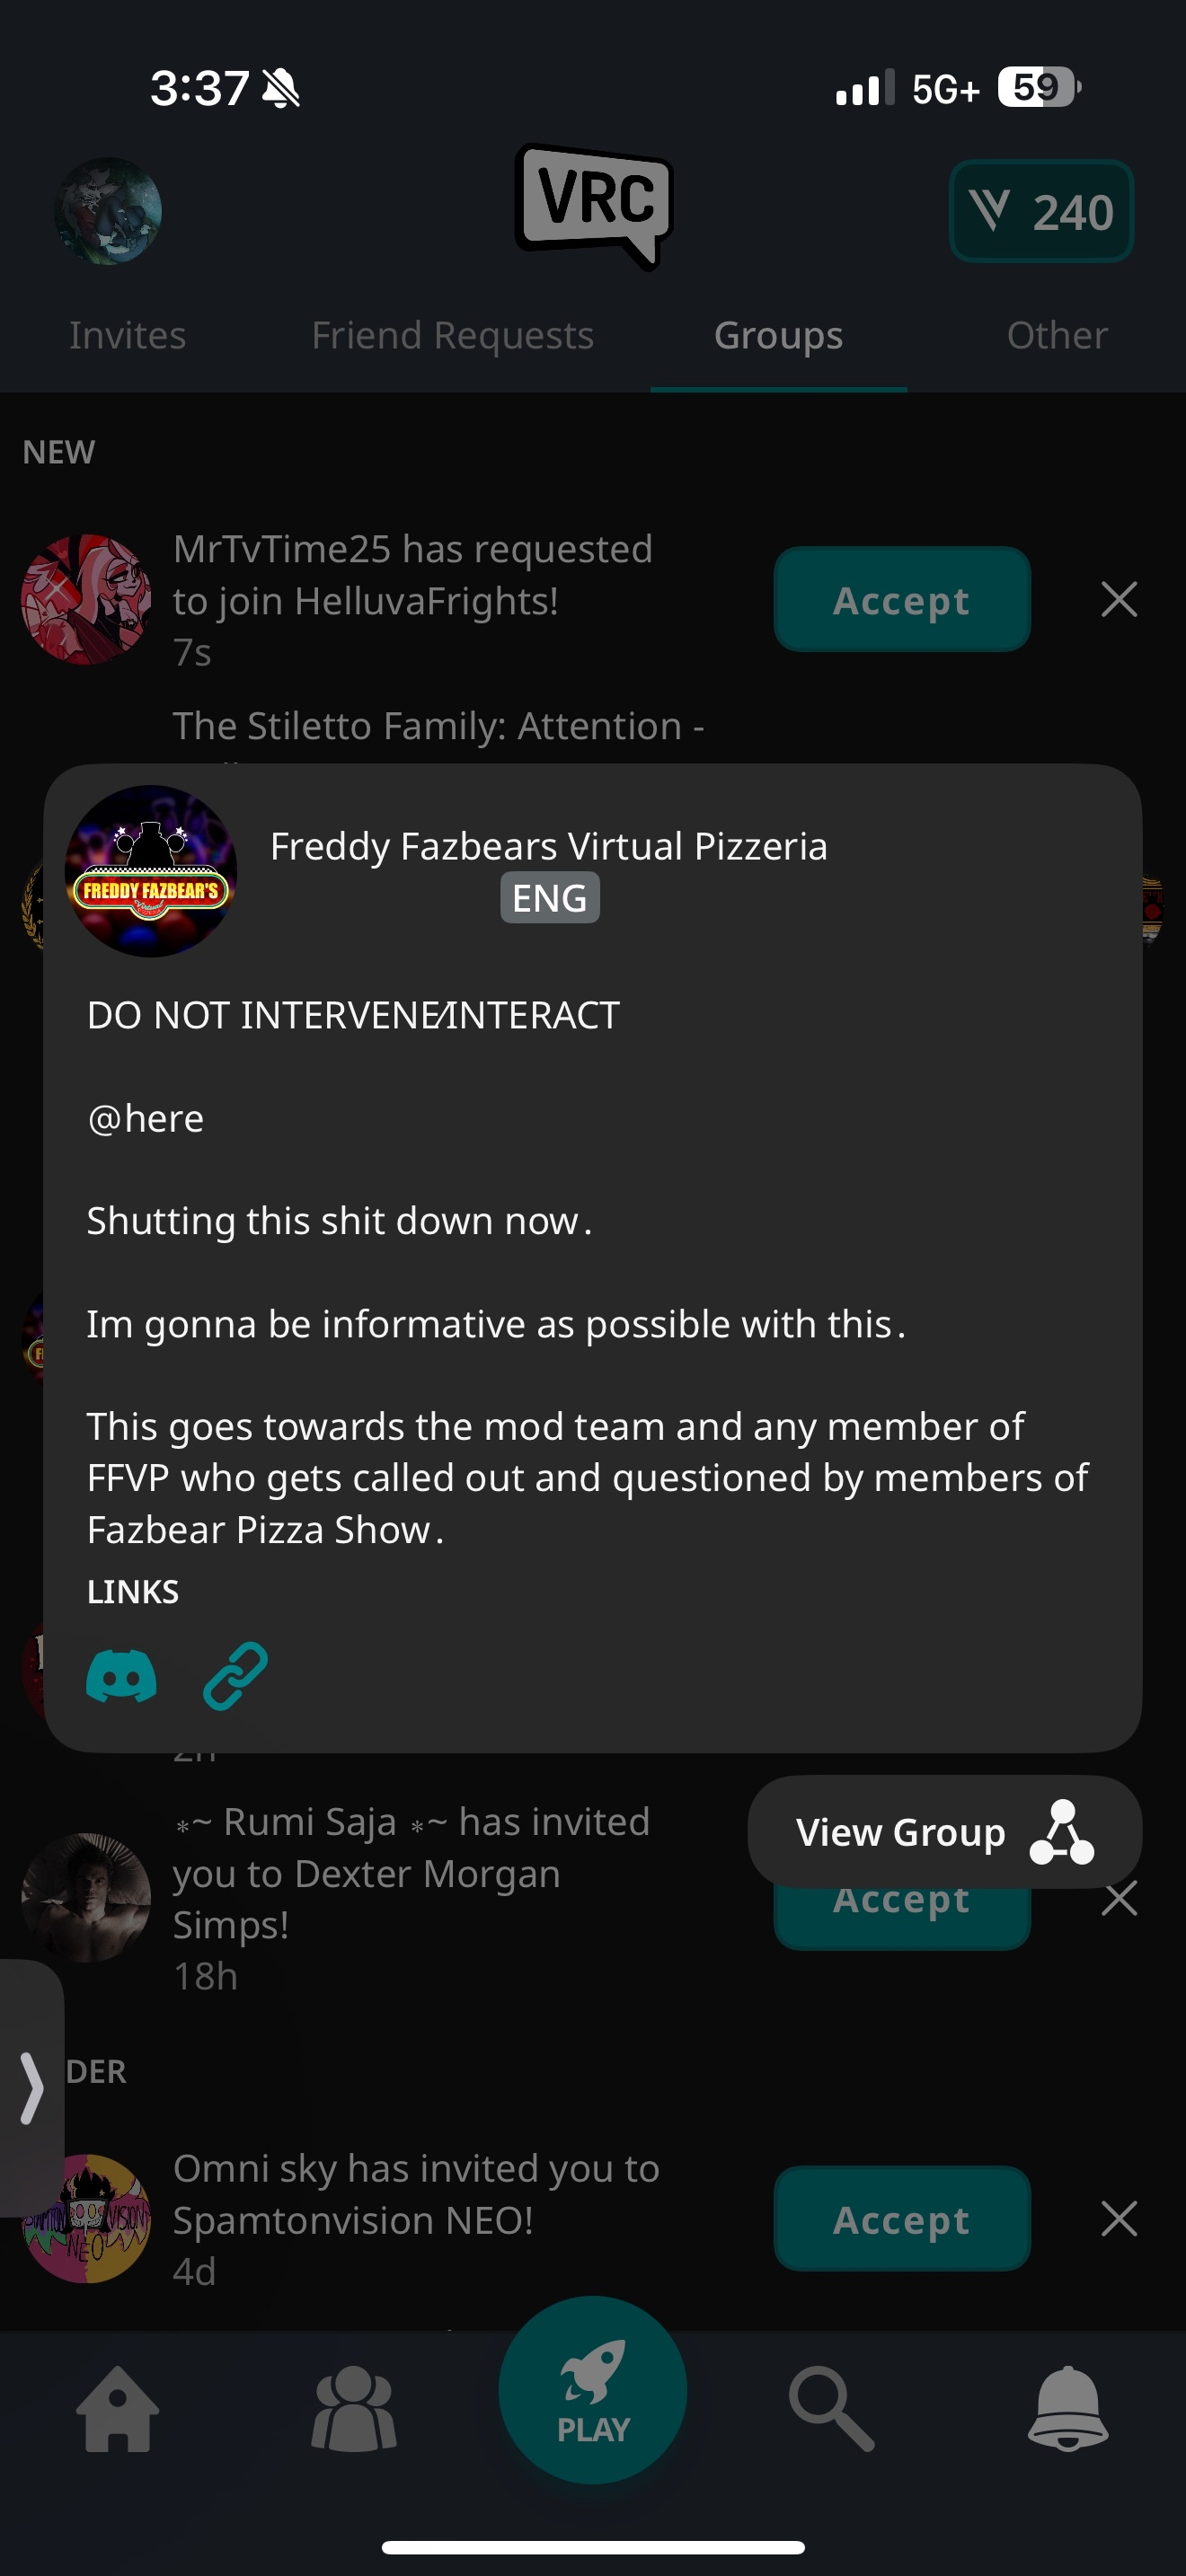Open the chain link icon under LINKS
Screen dimensions: 1186x2576
coord(235,1676)
